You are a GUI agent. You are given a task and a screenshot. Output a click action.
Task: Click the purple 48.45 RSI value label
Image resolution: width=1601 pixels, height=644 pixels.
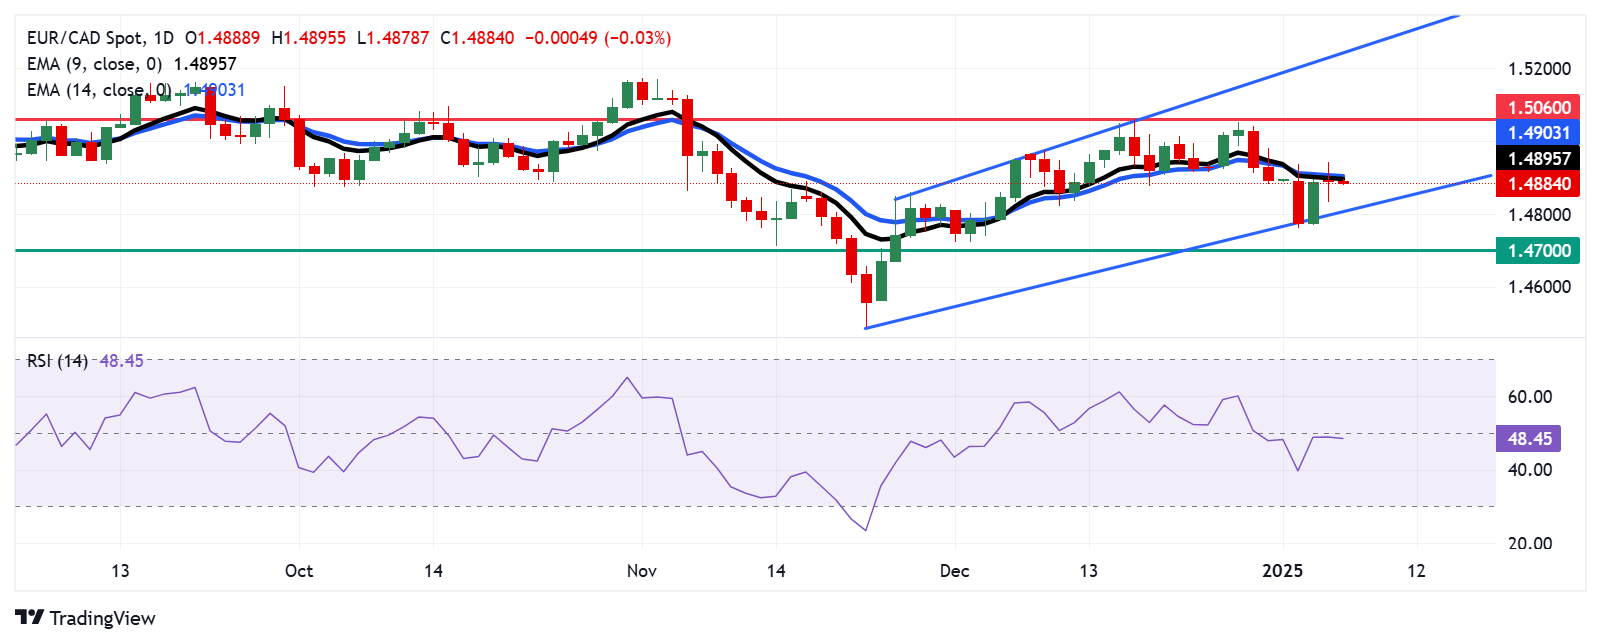(x=1529, y=439)
